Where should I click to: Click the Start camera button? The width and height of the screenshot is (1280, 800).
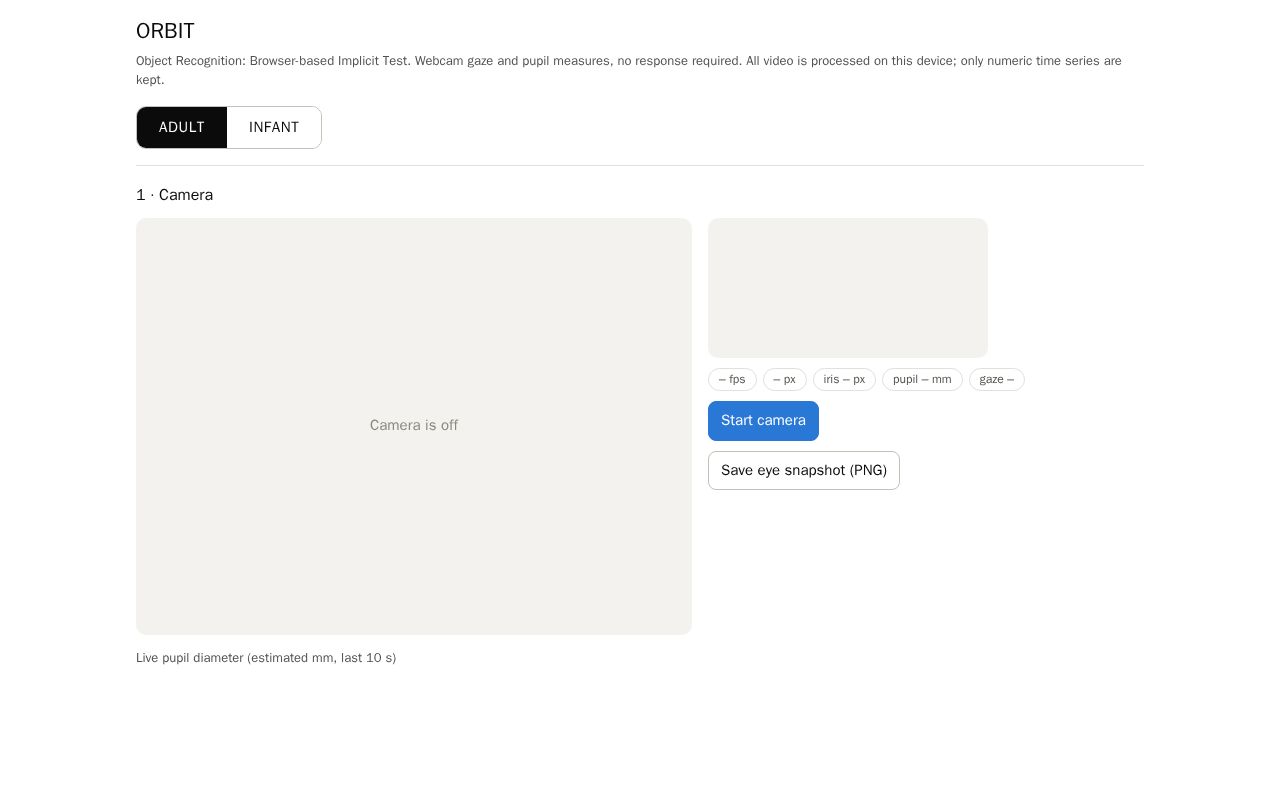pos(763,421)
